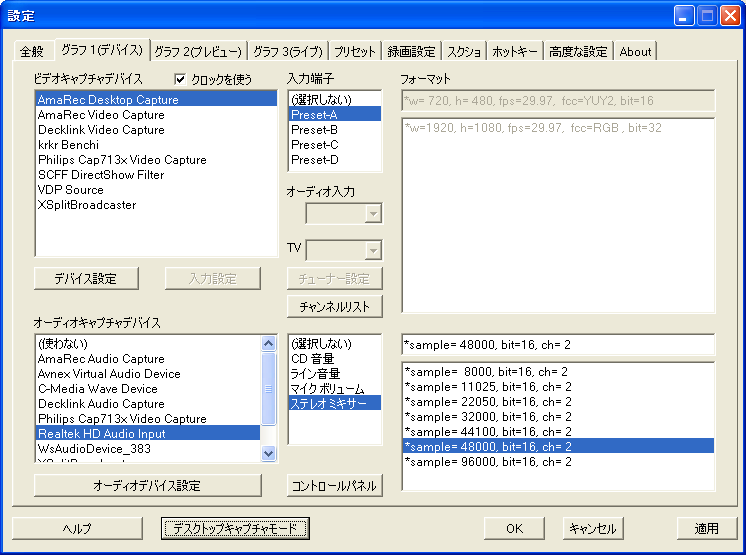Select Preset-C input
746x555 pixels.
[335, 145]
